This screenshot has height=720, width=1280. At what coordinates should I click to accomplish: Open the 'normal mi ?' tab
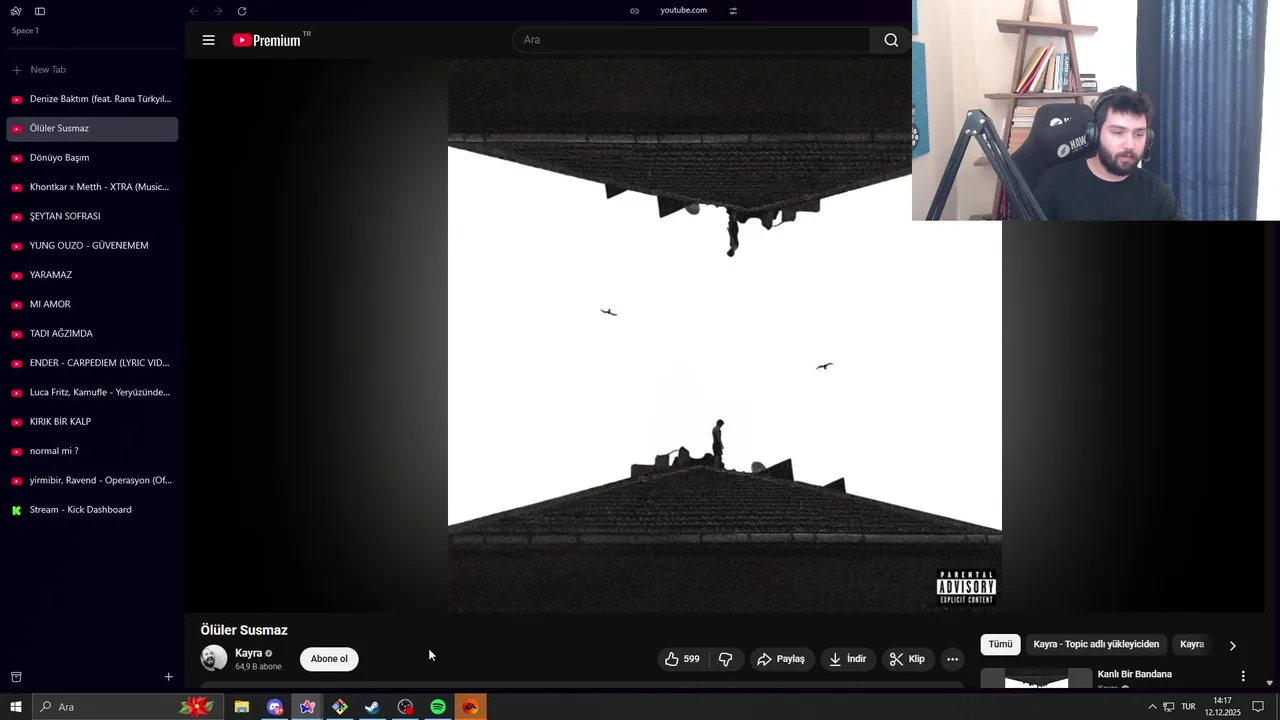pos(92,451)
